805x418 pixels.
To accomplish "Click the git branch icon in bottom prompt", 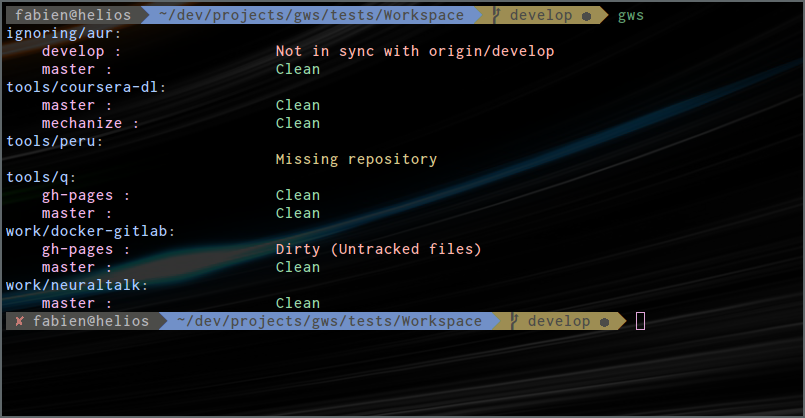I will [x=514, y=321].
